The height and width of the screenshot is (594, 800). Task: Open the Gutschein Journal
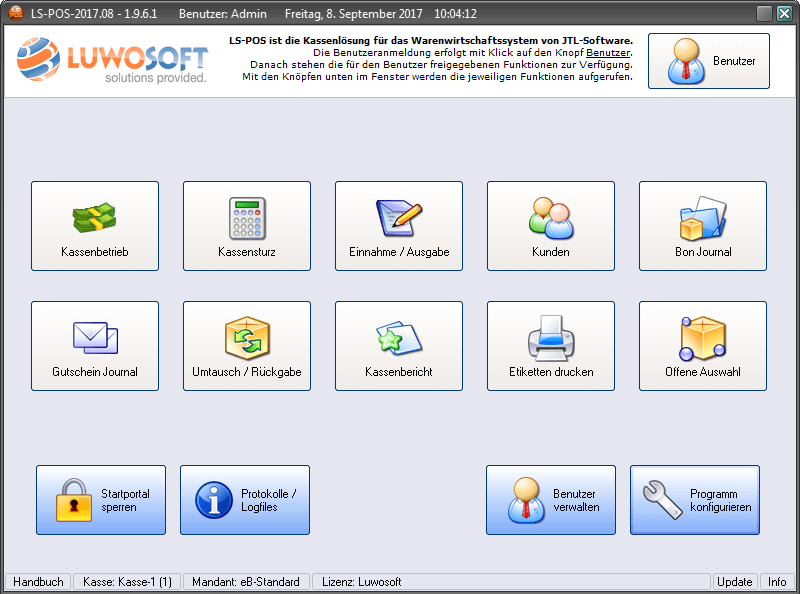point(95,345)
